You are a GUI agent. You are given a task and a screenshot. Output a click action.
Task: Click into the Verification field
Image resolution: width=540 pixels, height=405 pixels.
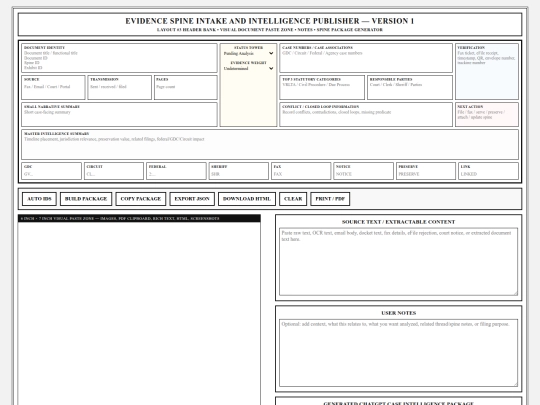click(x=487, y=74)
